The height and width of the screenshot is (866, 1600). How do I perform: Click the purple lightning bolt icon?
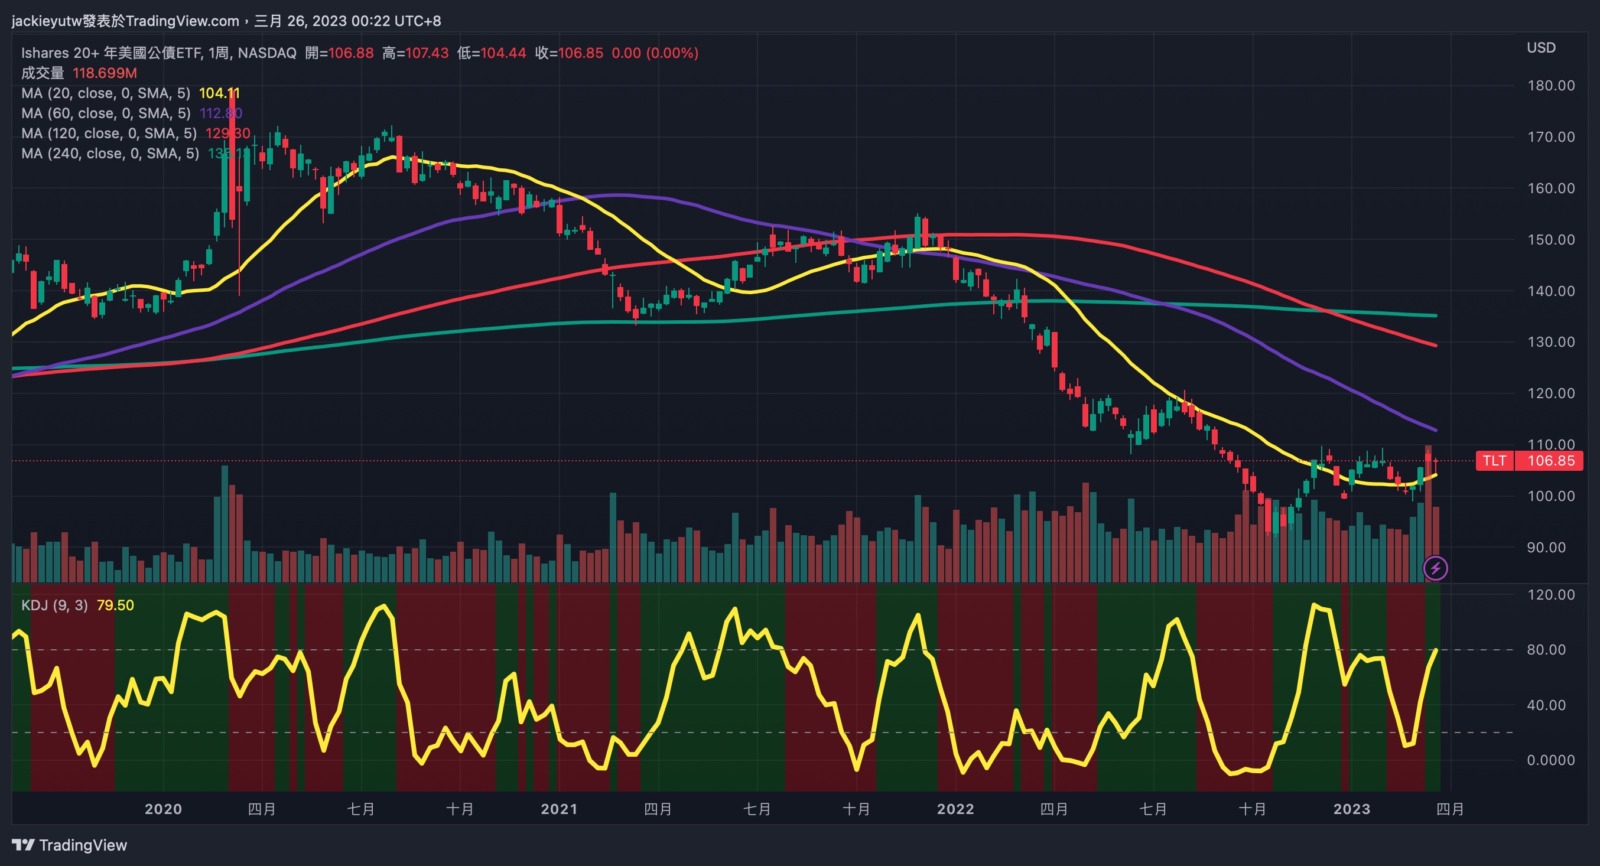pyautogui.click(x=1435, y=569)
